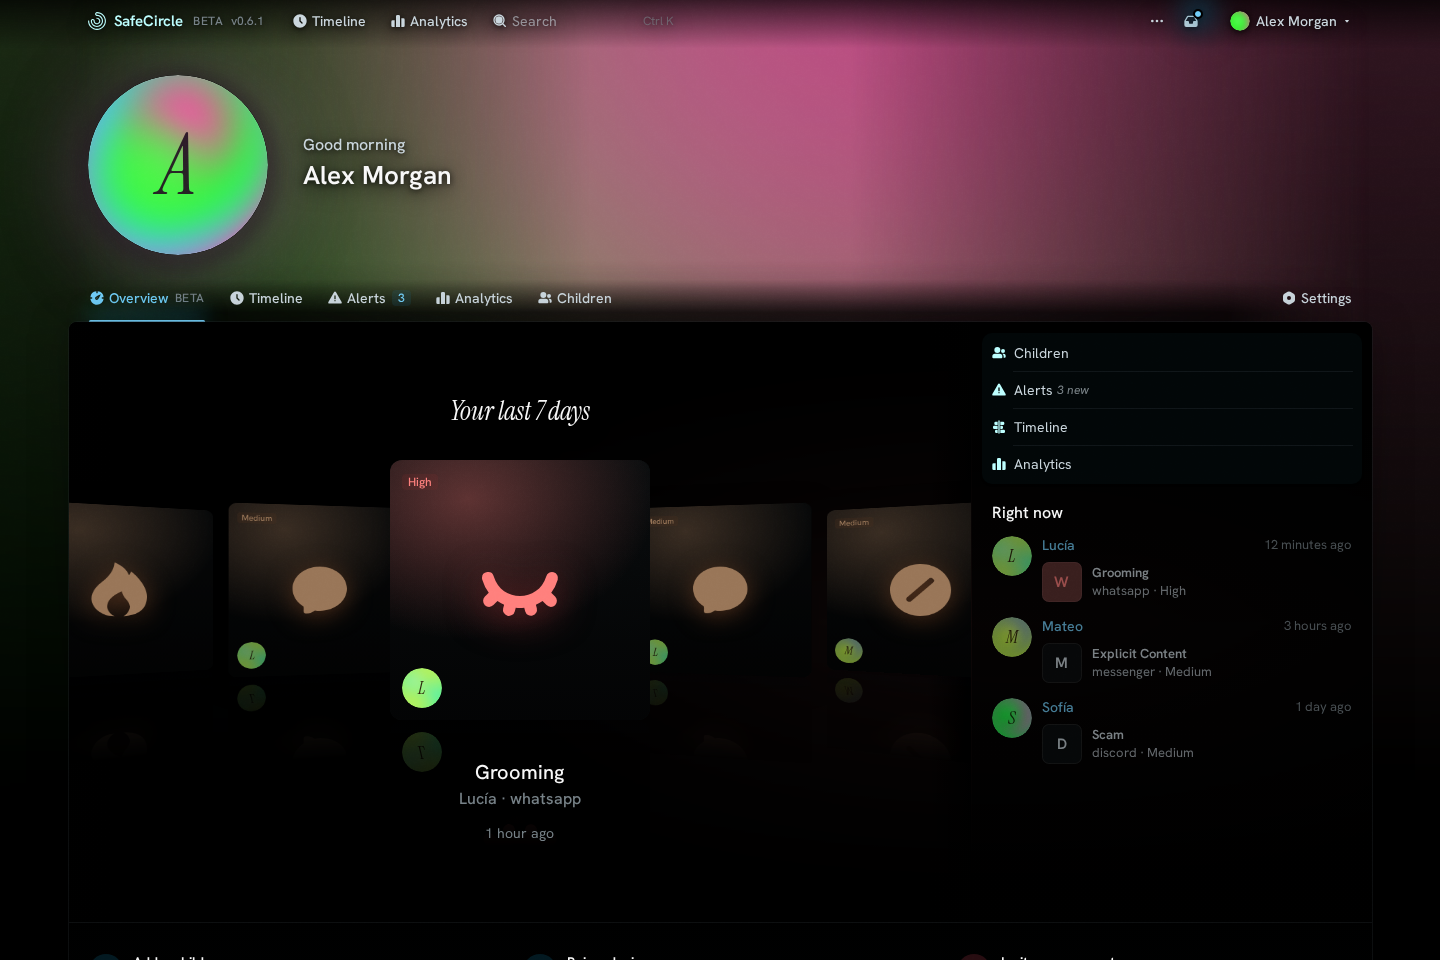This screenshot has height=960, width=1440.
Task: Select the chat bubble card right of Grooming
Action: coord(730,590)
